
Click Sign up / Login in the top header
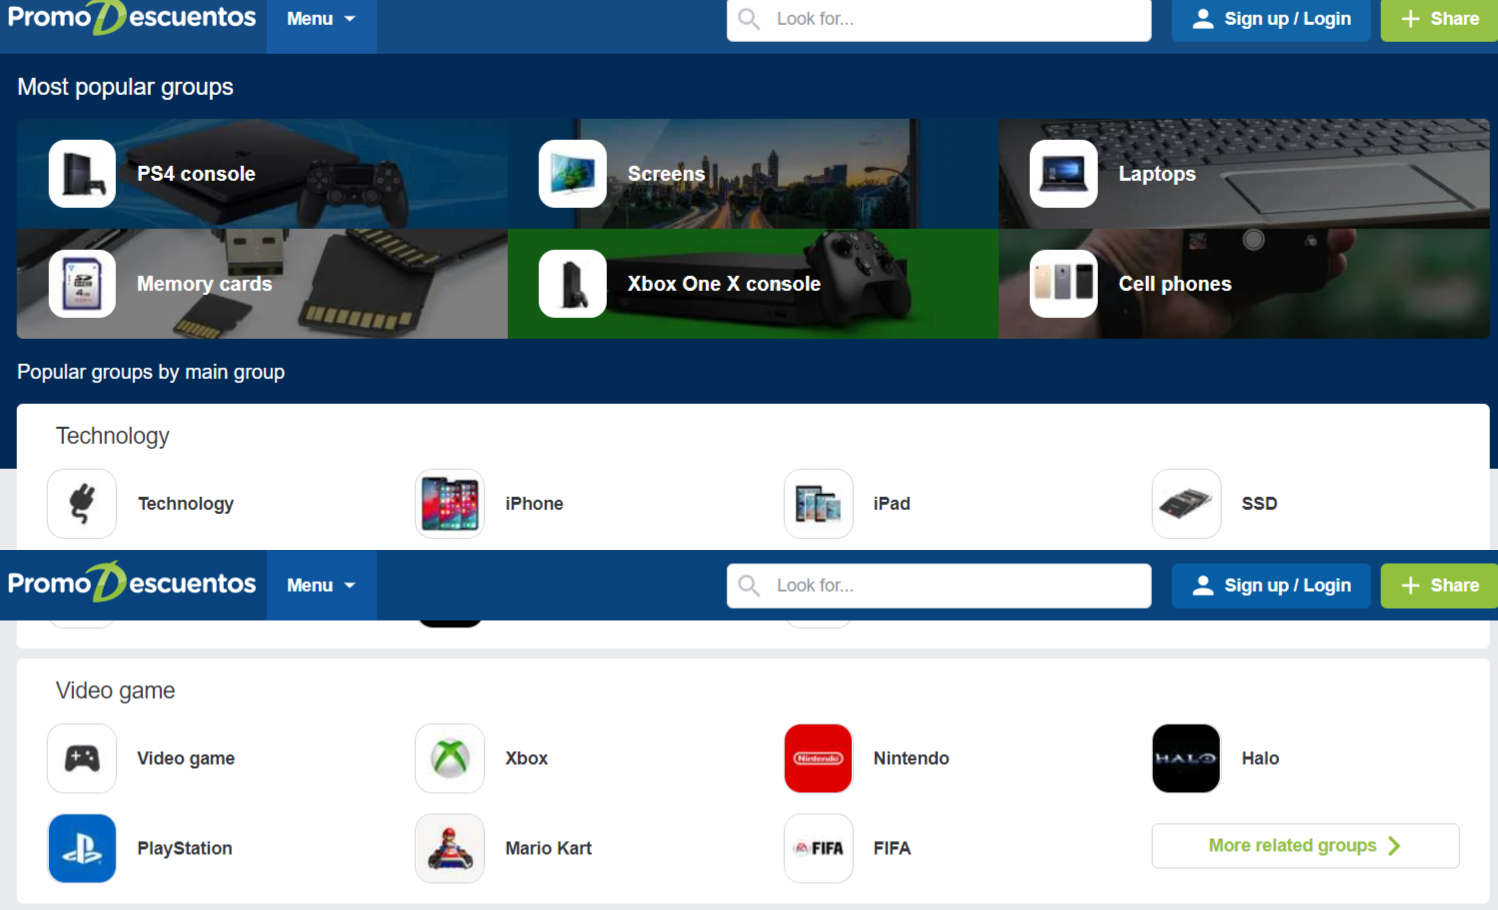tap(1271, 19)
